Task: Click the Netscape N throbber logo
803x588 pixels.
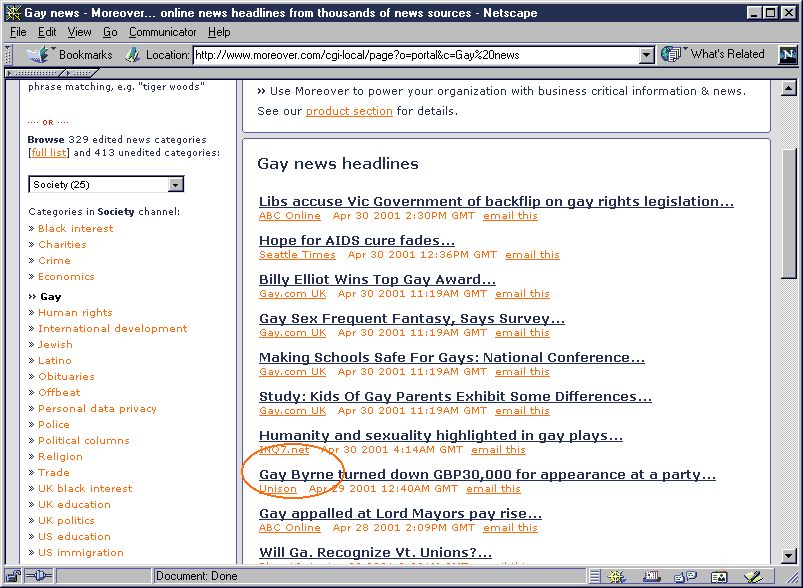Action: (788, 54)
